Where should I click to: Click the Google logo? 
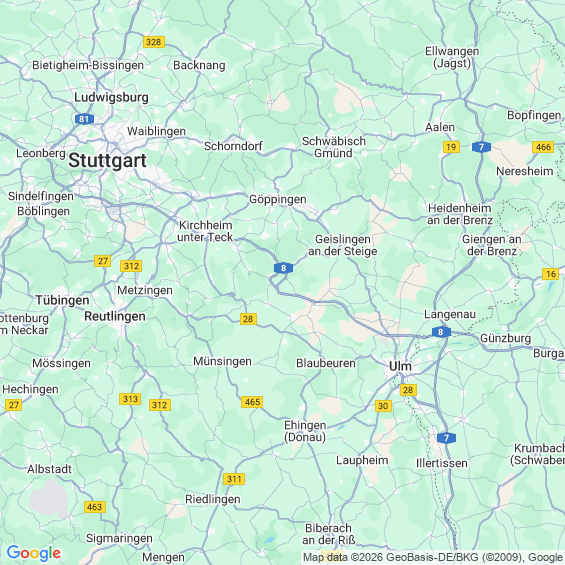34,553
